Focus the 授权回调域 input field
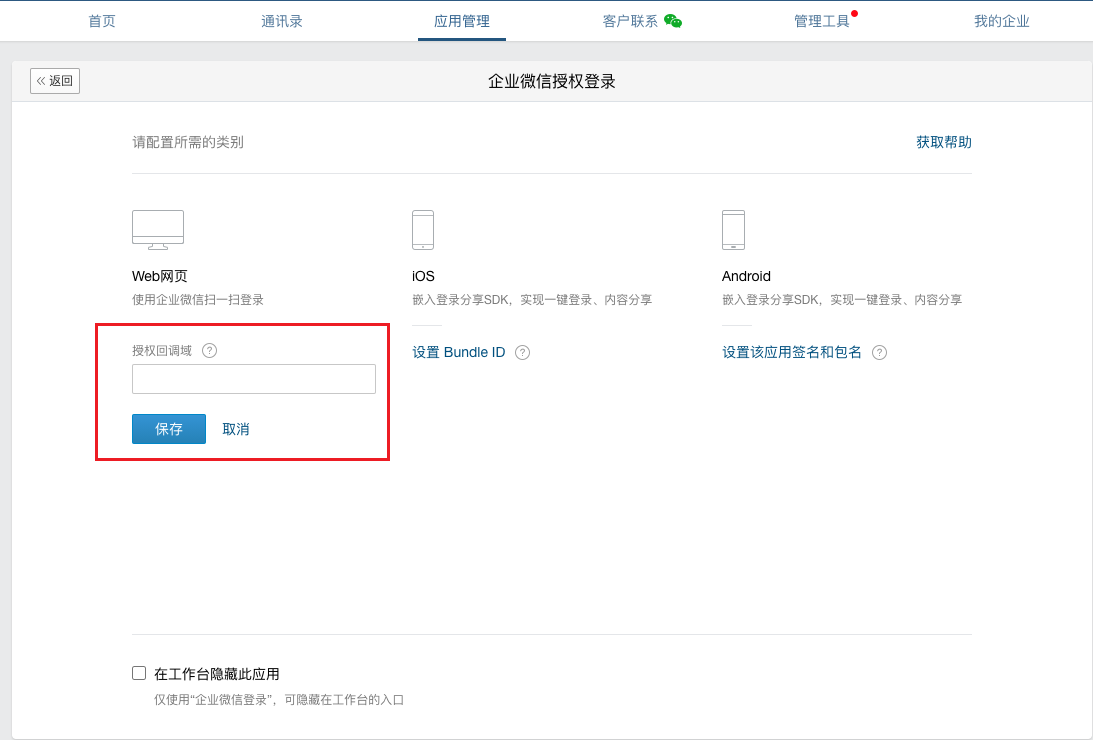Viewport: 1093px width, 740px height. pyautogui.click(x=254, y=379)
